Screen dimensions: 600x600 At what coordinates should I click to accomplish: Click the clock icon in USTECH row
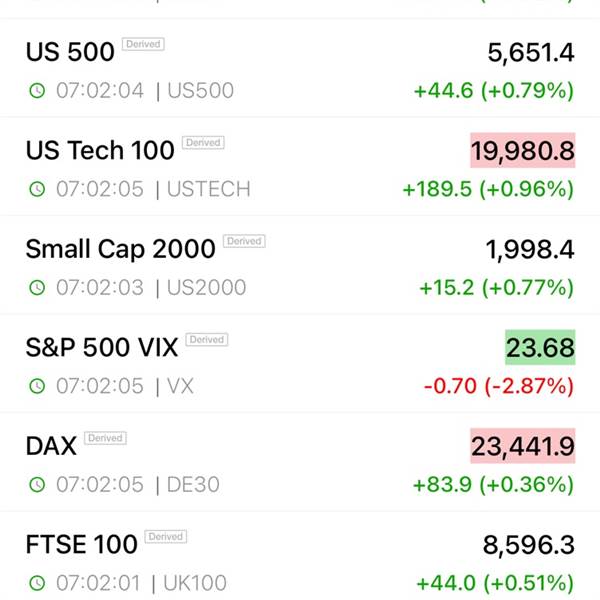(37, 189)
